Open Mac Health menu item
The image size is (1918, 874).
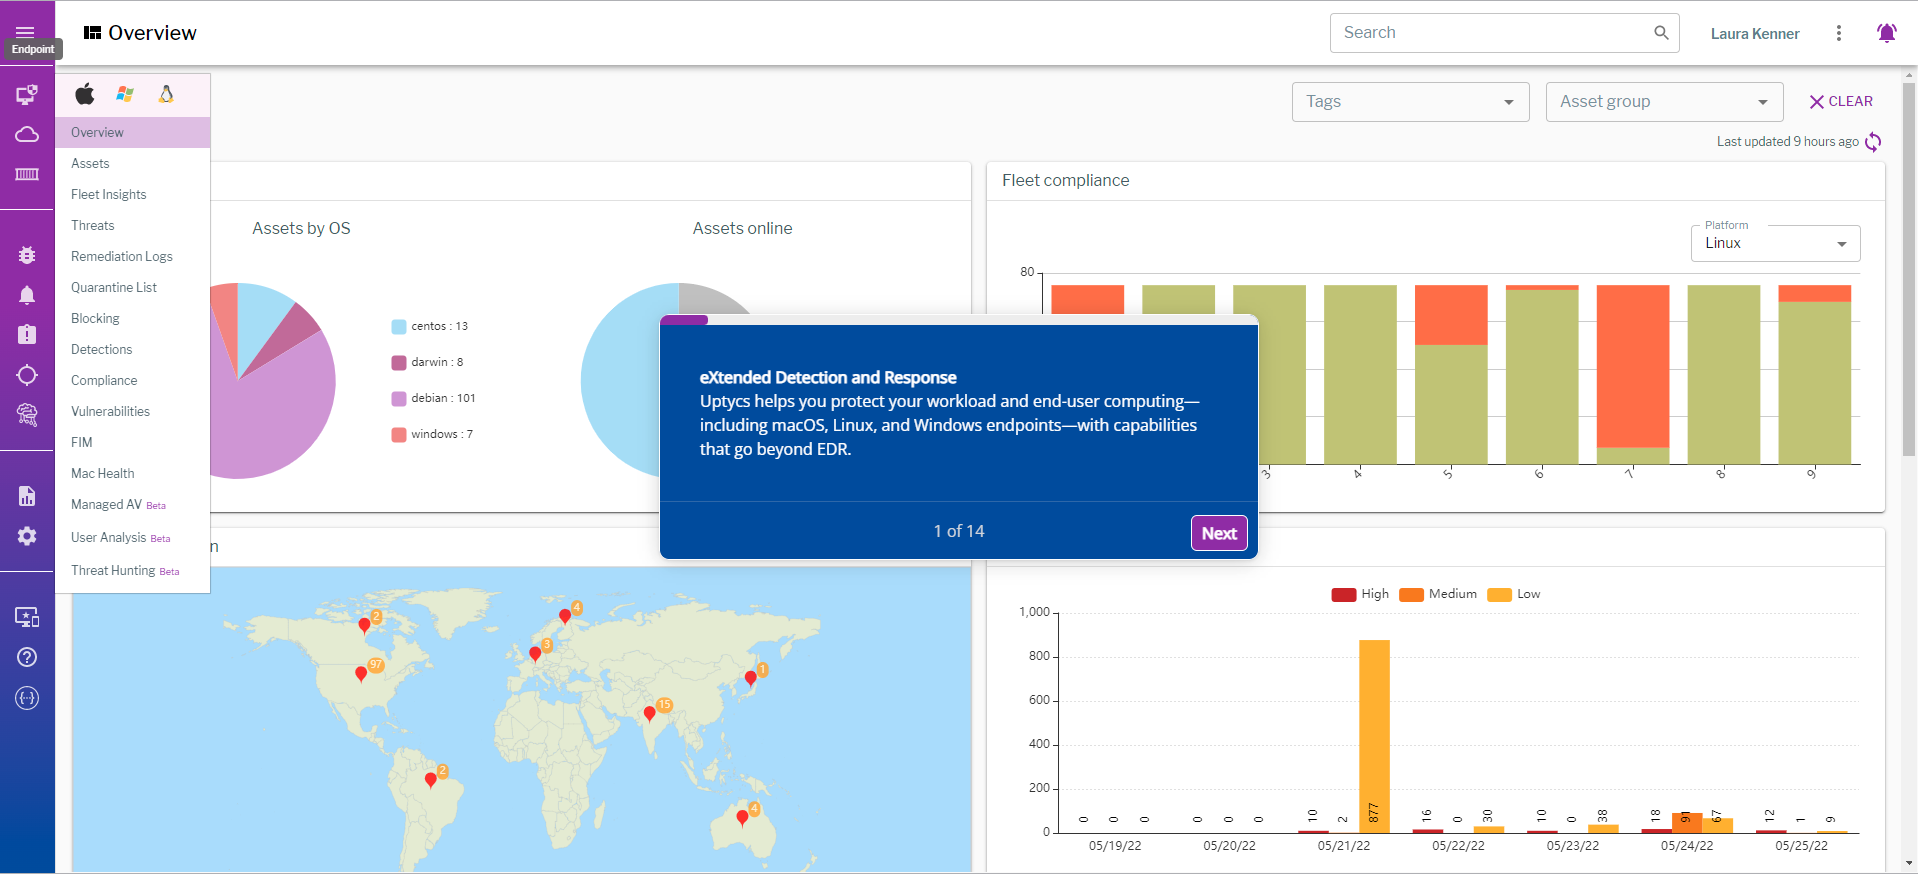tap(133, 473)
